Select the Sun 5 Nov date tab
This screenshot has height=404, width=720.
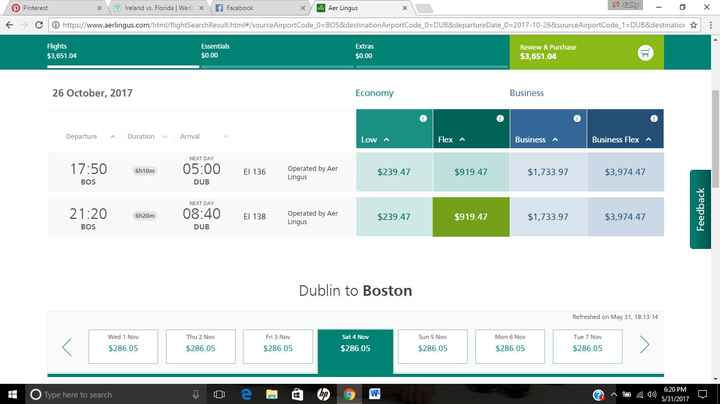[432, 345]
